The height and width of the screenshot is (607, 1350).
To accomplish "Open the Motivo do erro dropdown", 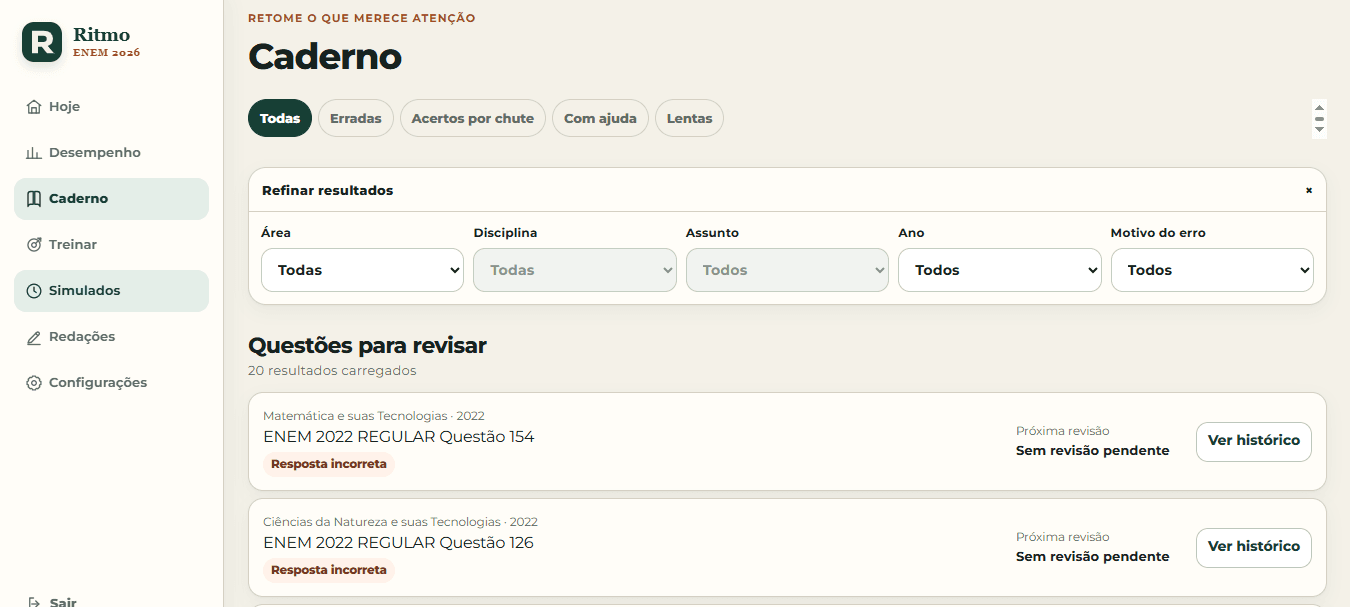I will [1212, 270].
